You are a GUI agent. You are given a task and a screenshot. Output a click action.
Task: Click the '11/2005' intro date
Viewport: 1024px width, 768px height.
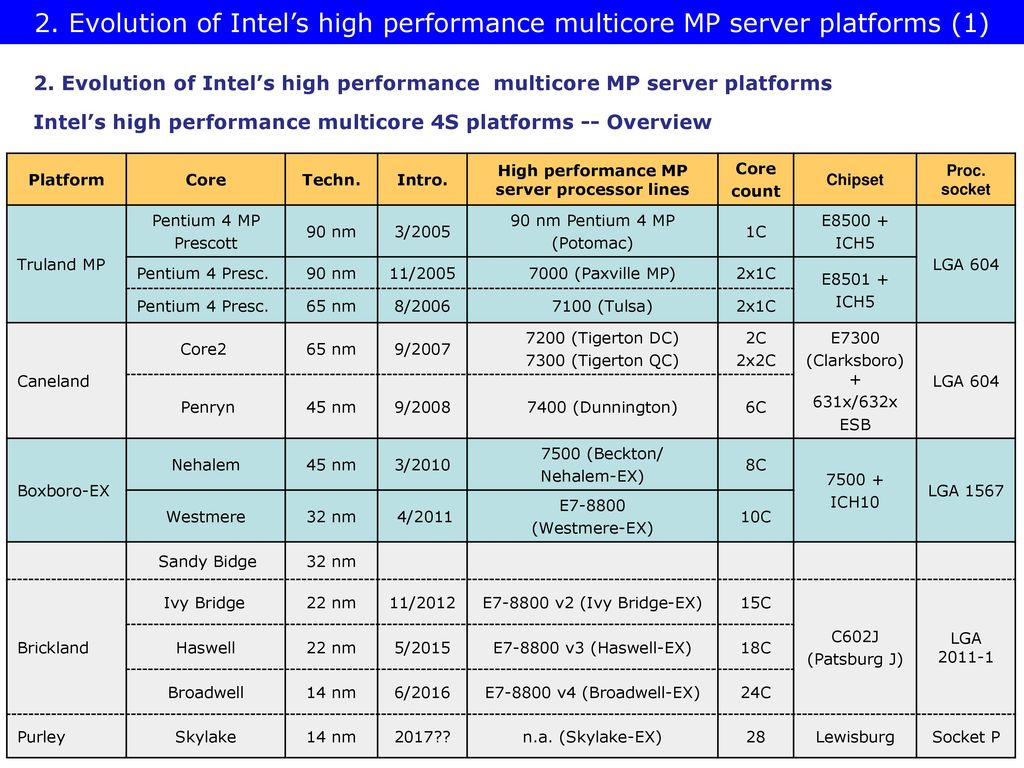(423, 273)
